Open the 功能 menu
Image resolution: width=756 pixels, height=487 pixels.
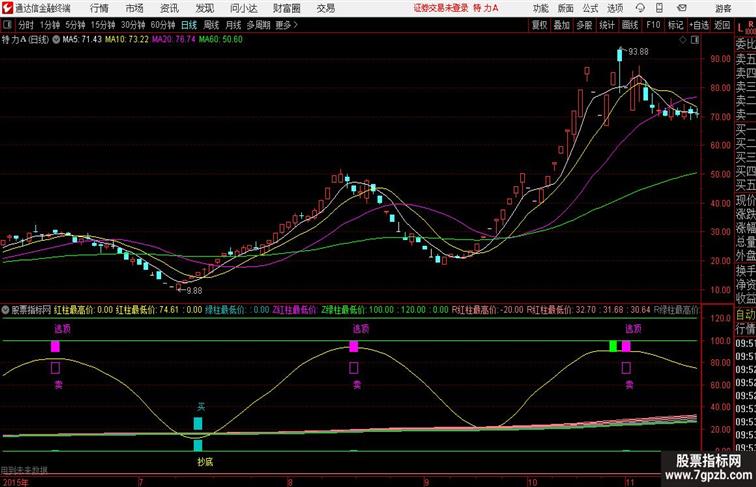click(x=540, y=8)
